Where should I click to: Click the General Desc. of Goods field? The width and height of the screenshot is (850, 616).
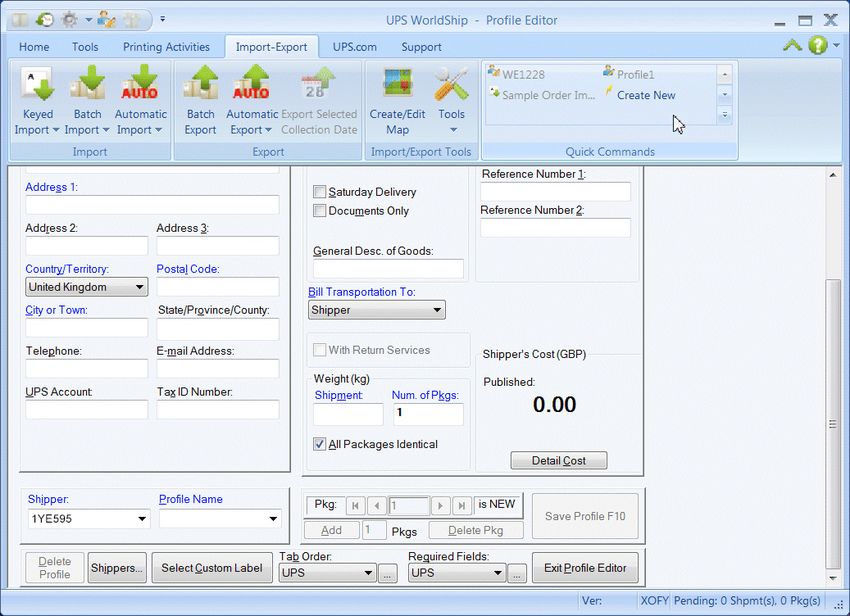coord(388,269)
